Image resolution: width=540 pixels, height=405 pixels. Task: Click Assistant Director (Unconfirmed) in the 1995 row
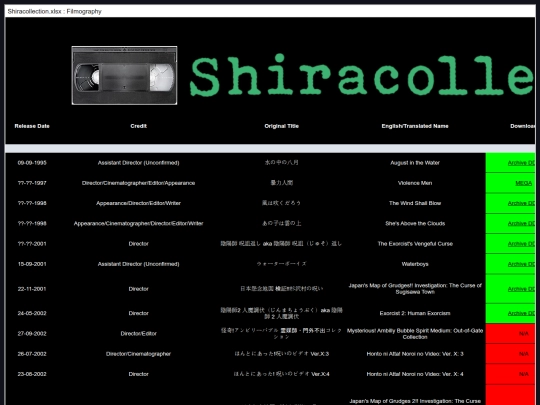[138, 163]
